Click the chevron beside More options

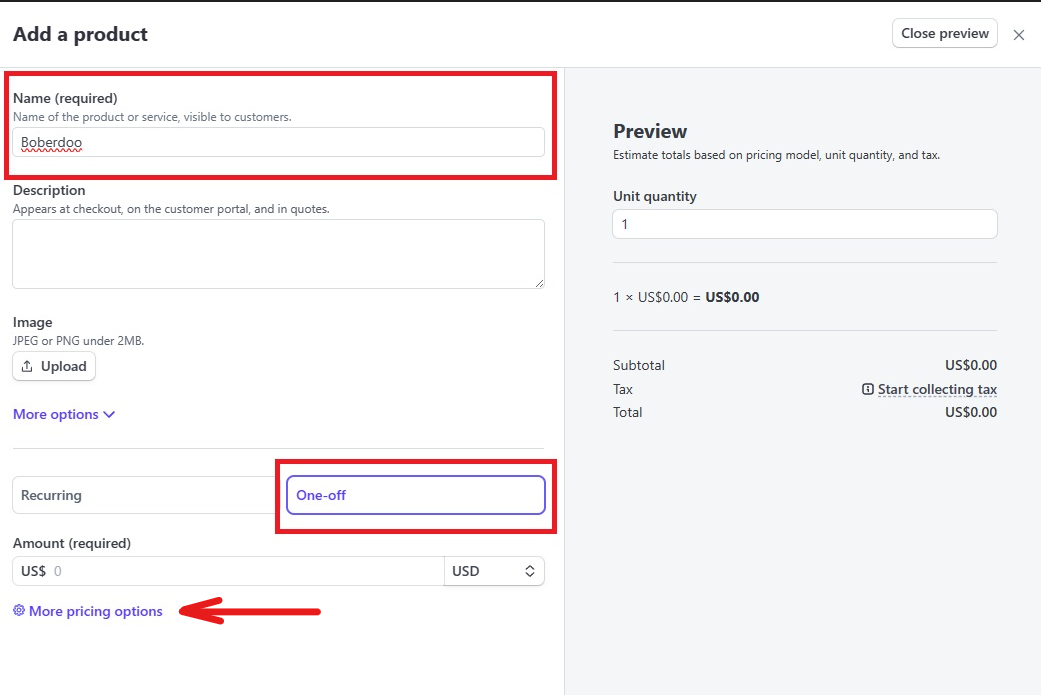109,414
